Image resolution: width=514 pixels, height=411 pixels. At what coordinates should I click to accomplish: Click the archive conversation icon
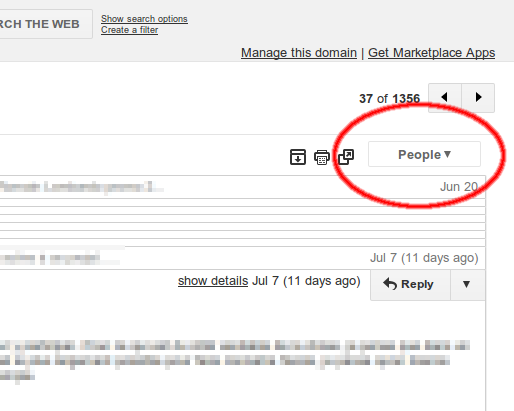pyautogui.click(x=298, y=157)
